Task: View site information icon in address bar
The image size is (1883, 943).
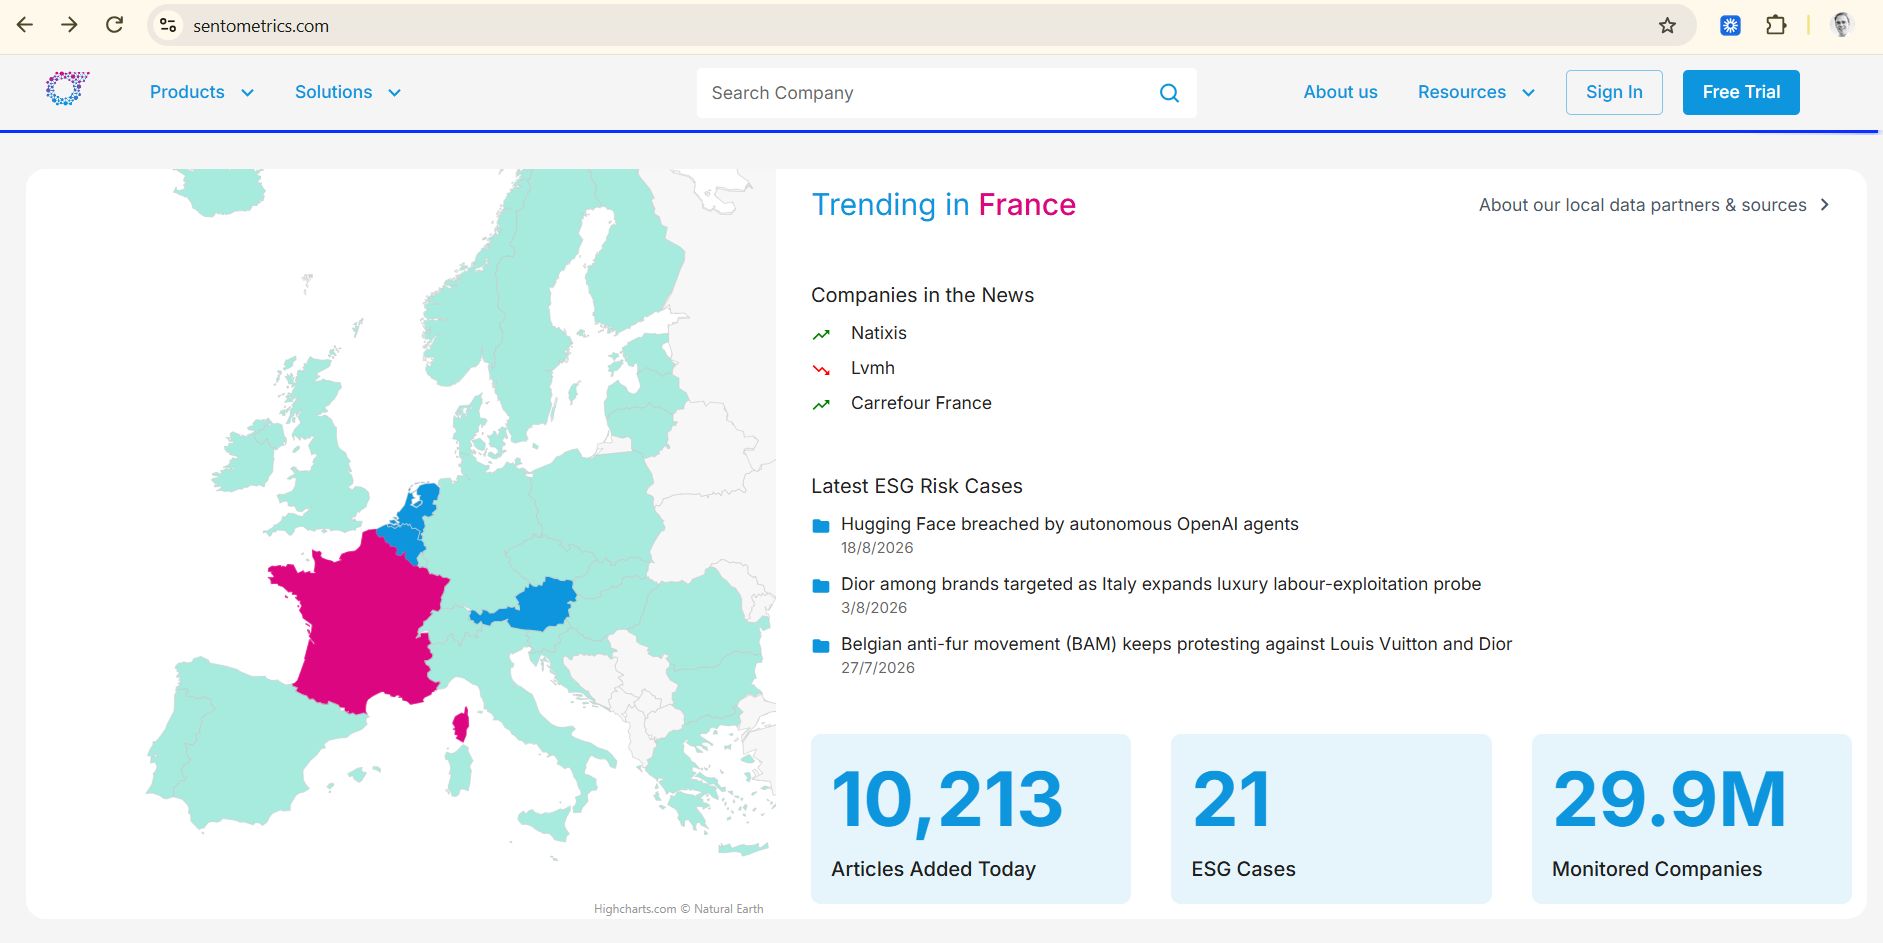Action: pyautogui.click(x=168, y=25)
